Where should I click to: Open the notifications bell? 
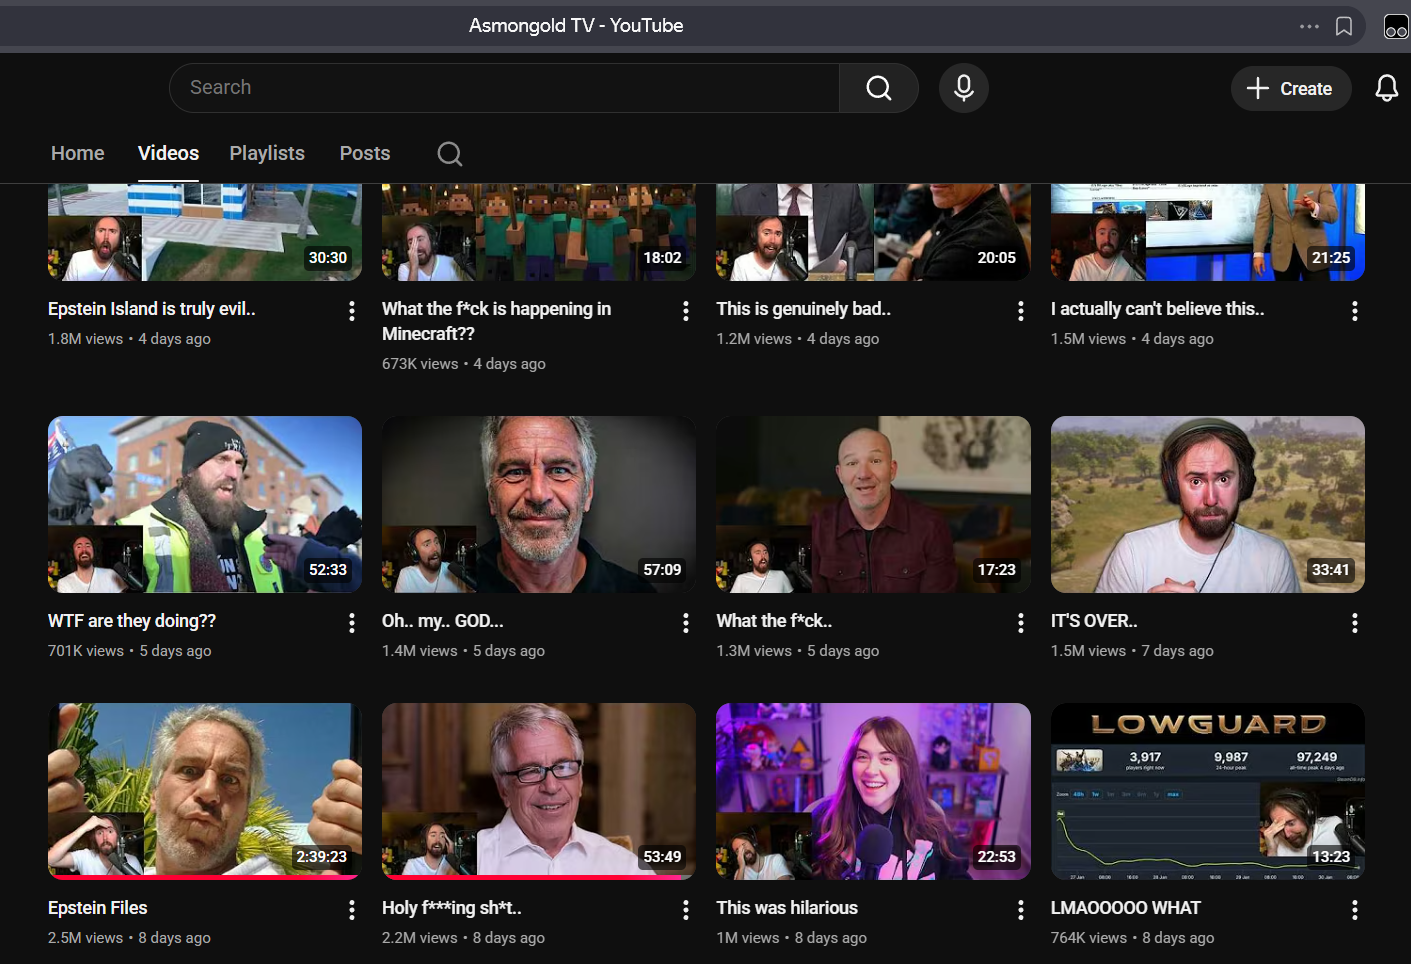pyautogui.click(x=1387, y=88)
